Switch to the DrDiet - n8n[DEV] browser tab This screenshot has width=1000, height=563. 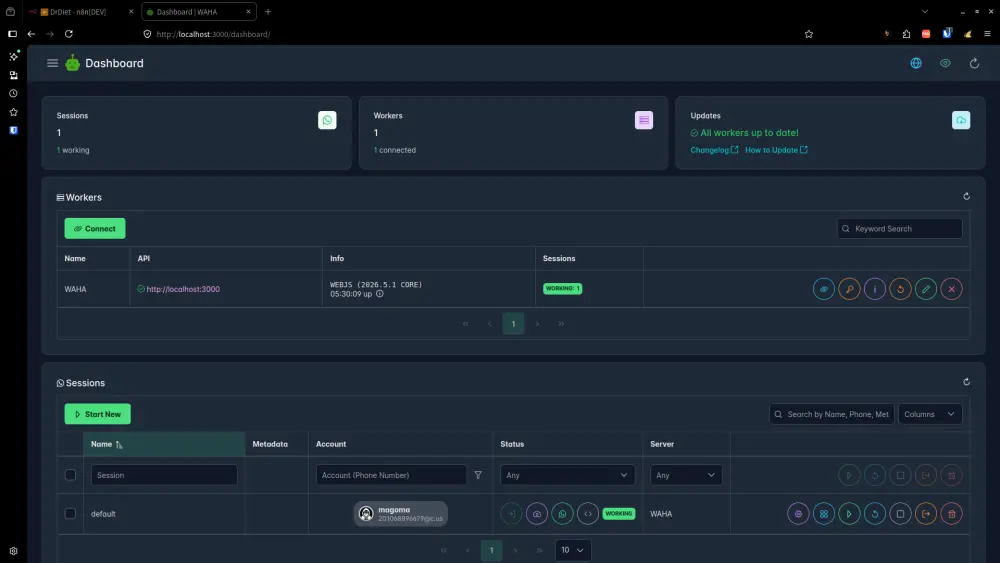click(x=80, y=11)
